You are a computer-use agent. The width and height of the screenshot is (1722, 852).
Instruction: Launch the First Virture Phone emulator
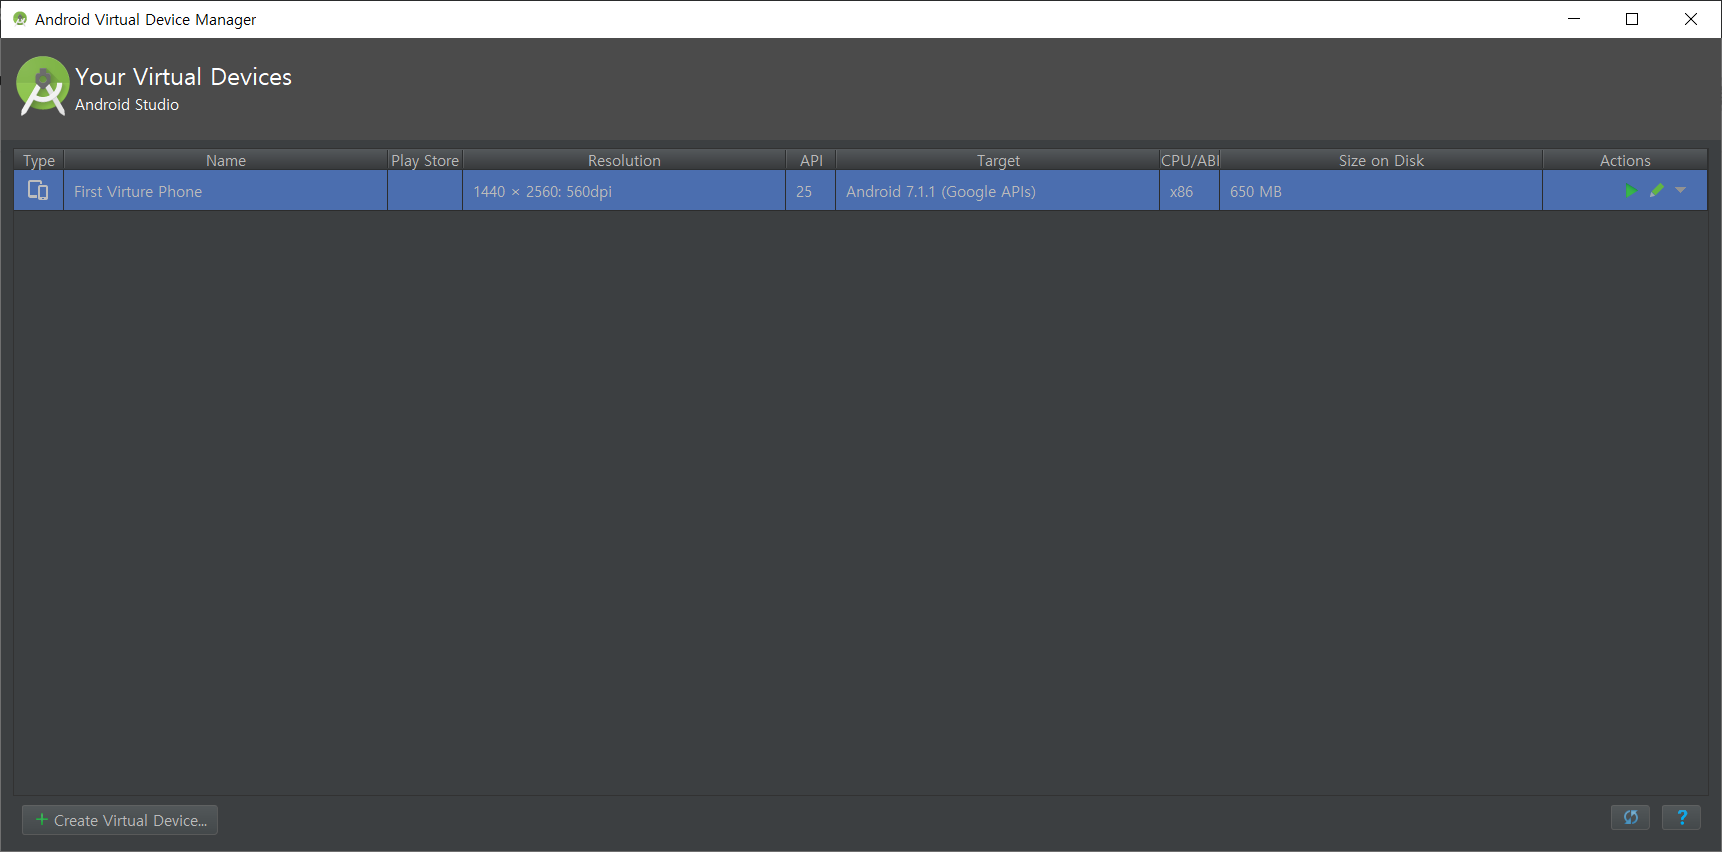(x=1630, y=191)
